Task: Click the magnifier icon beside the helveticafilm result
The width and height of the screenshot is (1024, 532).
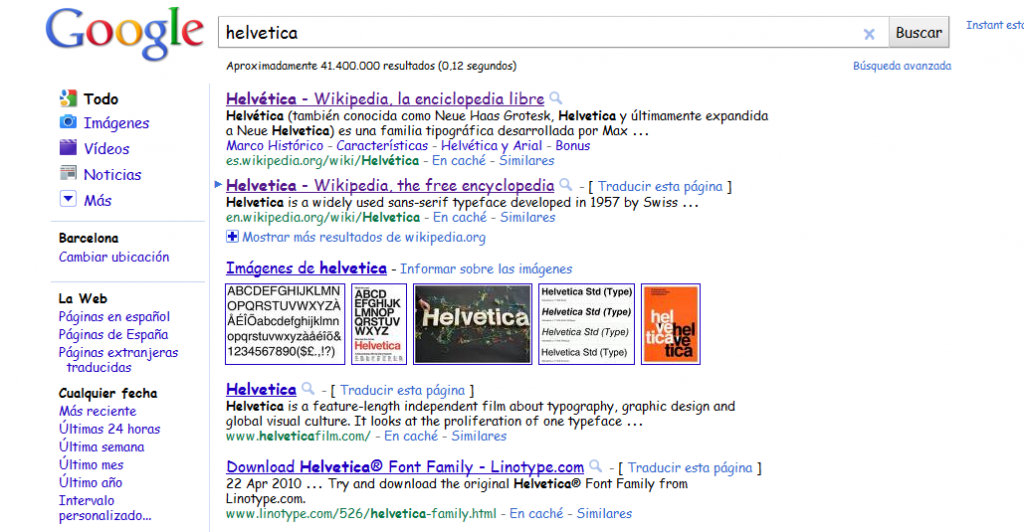Action: coord(308,388)
